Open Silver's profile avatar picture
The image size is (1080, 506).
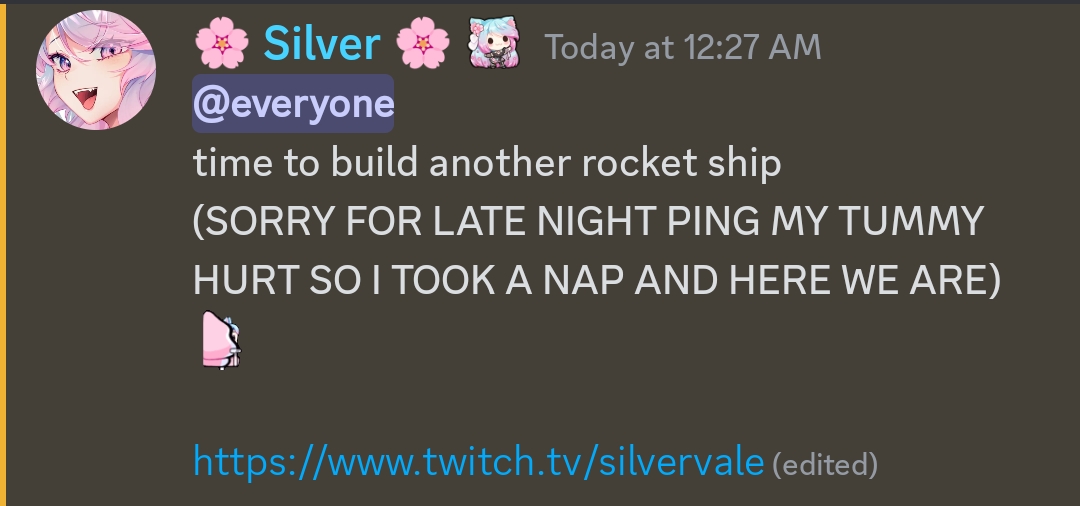pos(96,70)
